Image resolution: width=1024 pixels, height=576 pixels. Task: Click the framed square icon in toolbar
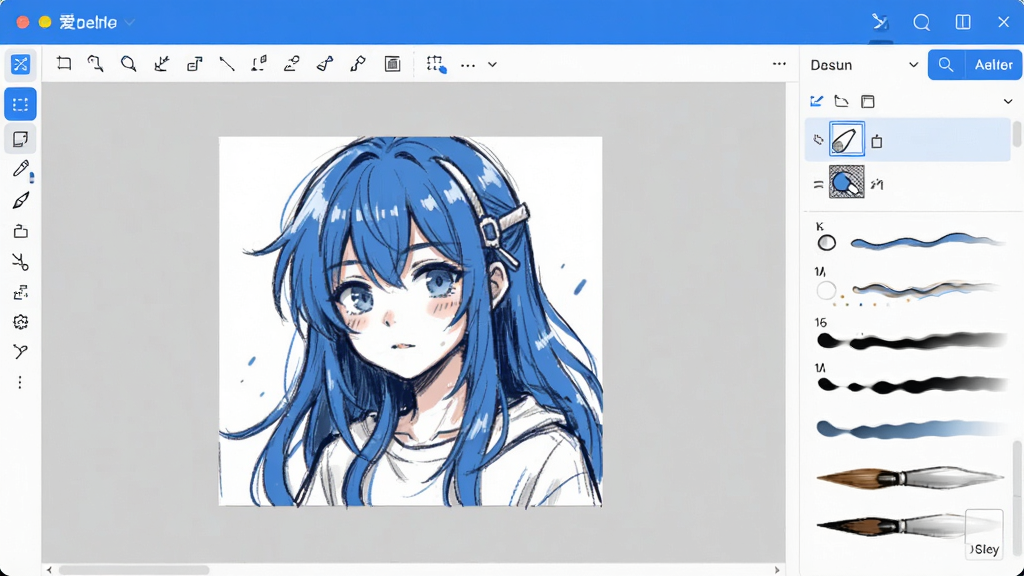click(x=392, y=64)
